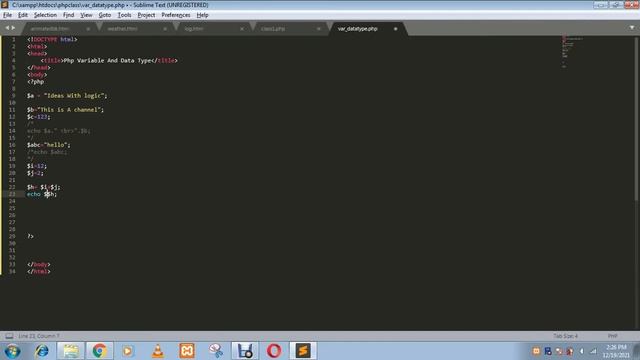Close the class1.php tab
Image resolution: width=640 pixels, height=360 pixels.
(x=318, y=29)
